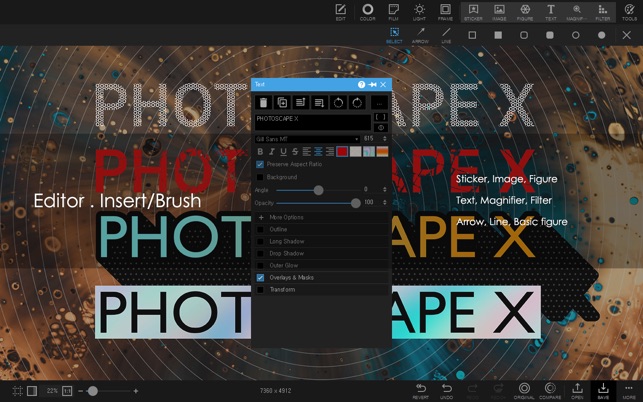The width and height of the screenshot is (643, 402).
Task: Pick the filled square shape
Action: pos(498,35)
